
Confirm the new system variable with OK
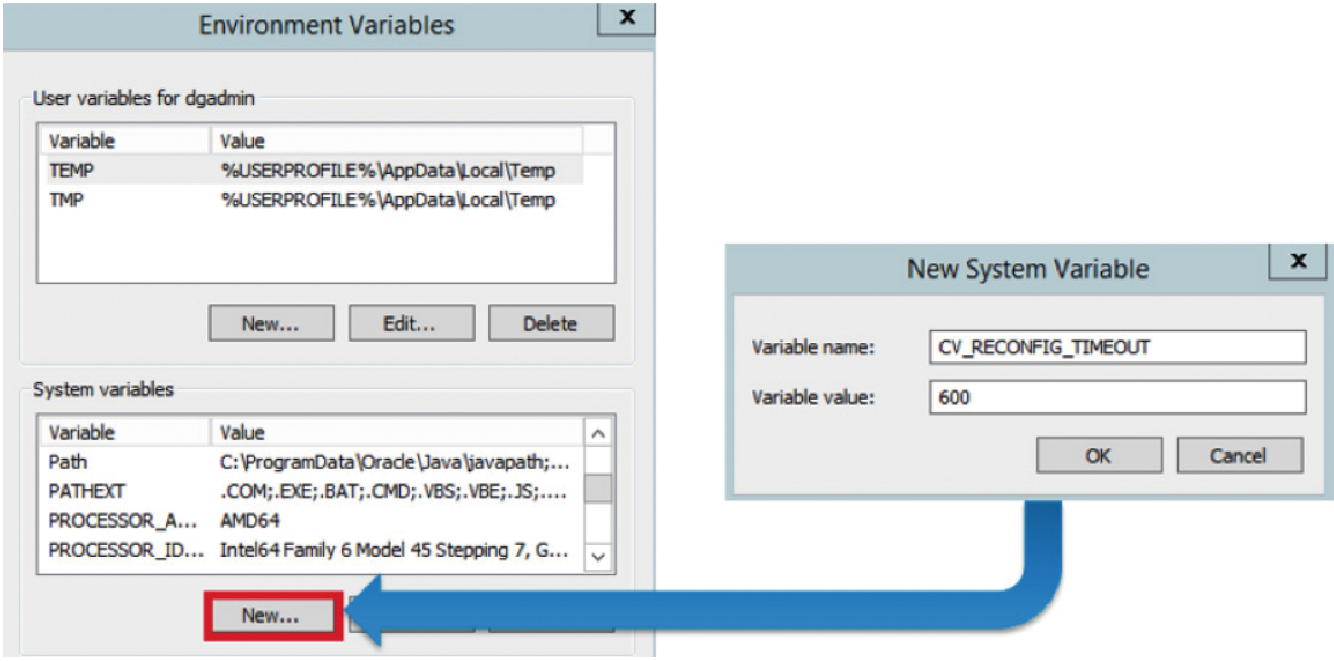click(x=1098, y=456)
